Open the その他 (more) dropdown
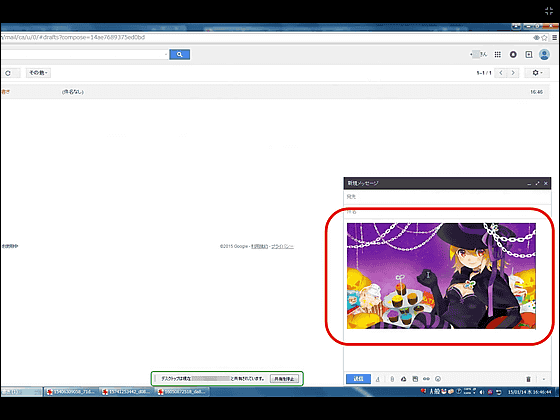The height and width of the screenshot is (420, 560). 38,73
